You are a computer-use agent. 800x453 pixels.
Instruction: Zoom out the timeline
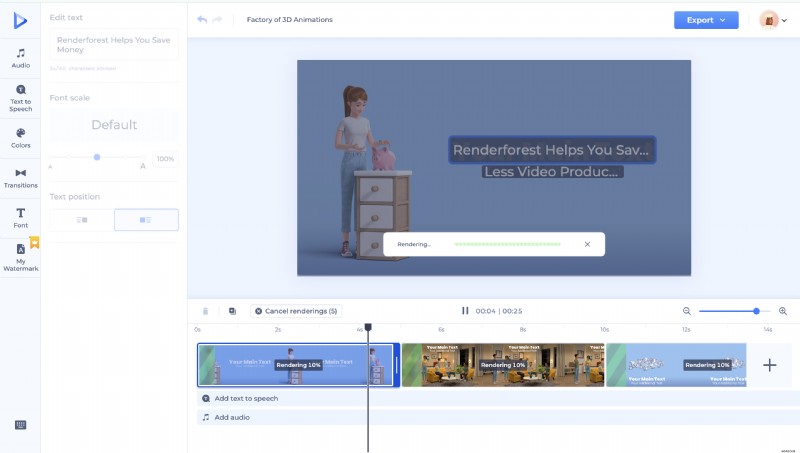tap(687, 311)
